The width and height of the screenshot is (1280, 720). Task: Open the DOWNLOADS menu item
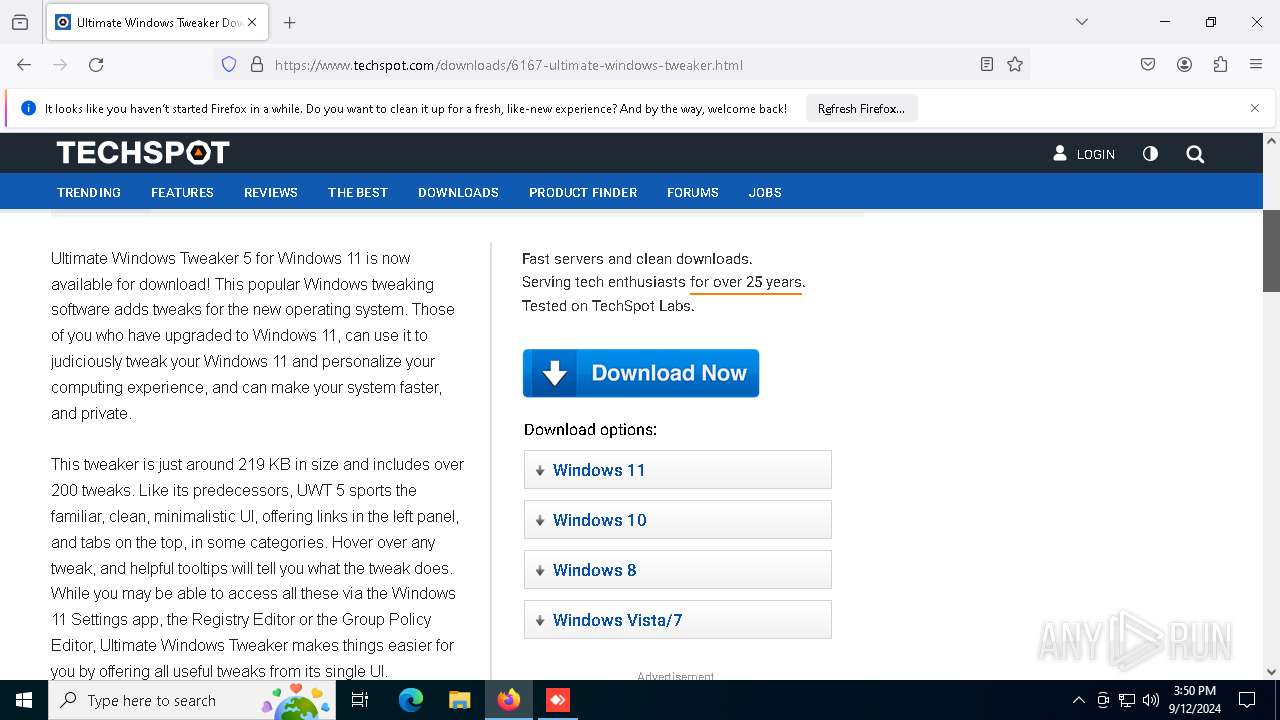tap(458, 192)
